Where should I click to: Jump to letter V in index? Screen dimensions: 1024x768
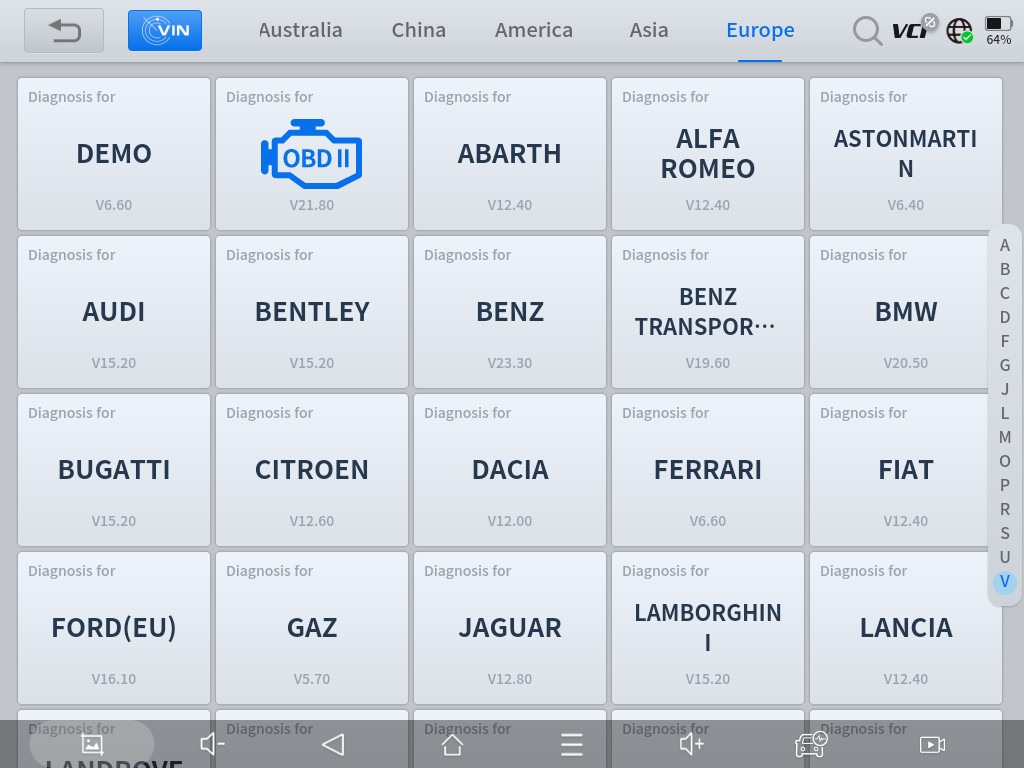point(1004,581)
